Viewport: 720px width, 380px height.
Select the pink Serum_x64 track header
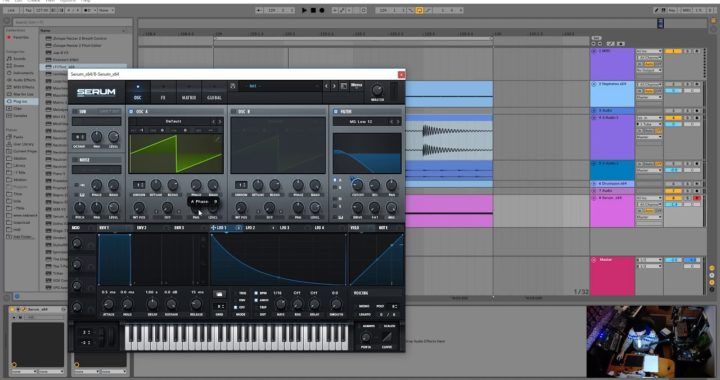click(612, 210)
